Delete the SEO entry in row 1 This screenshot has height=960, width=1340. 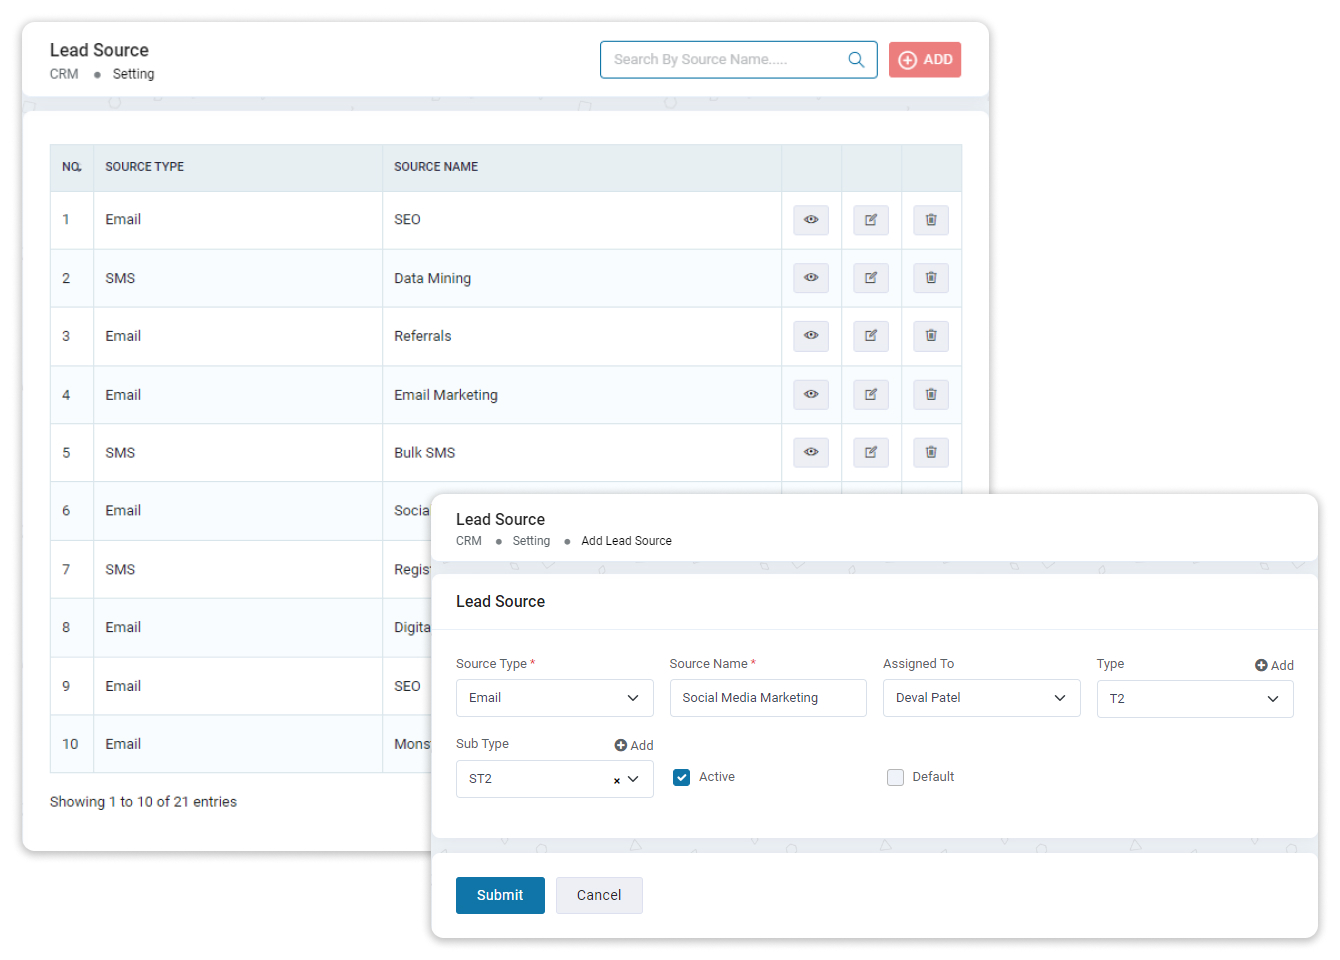[931, 220]
